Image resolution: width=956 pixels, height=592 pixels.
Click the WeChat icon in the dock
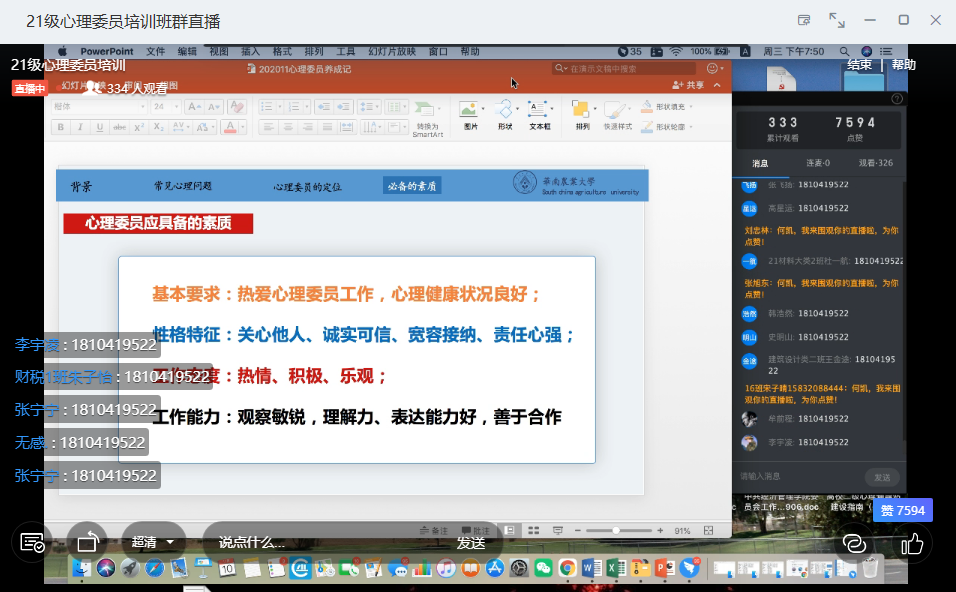543,568
